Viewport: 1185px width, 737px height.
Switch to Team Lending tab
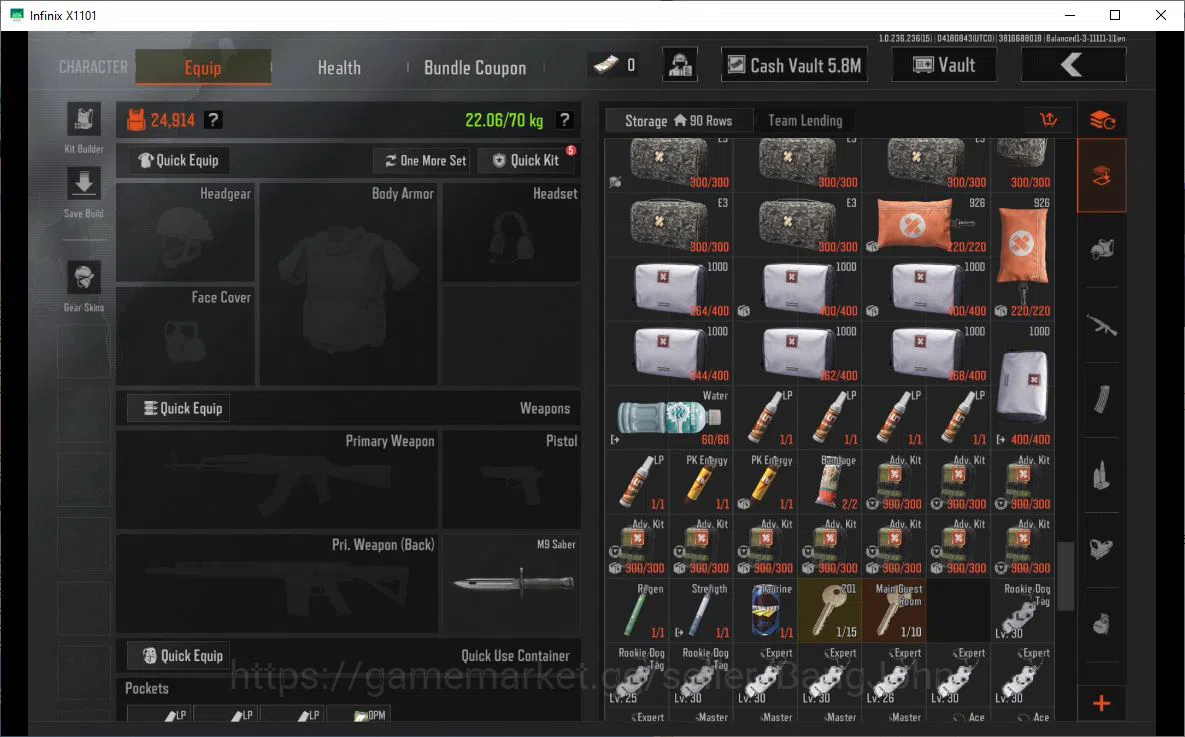point(805,120)
